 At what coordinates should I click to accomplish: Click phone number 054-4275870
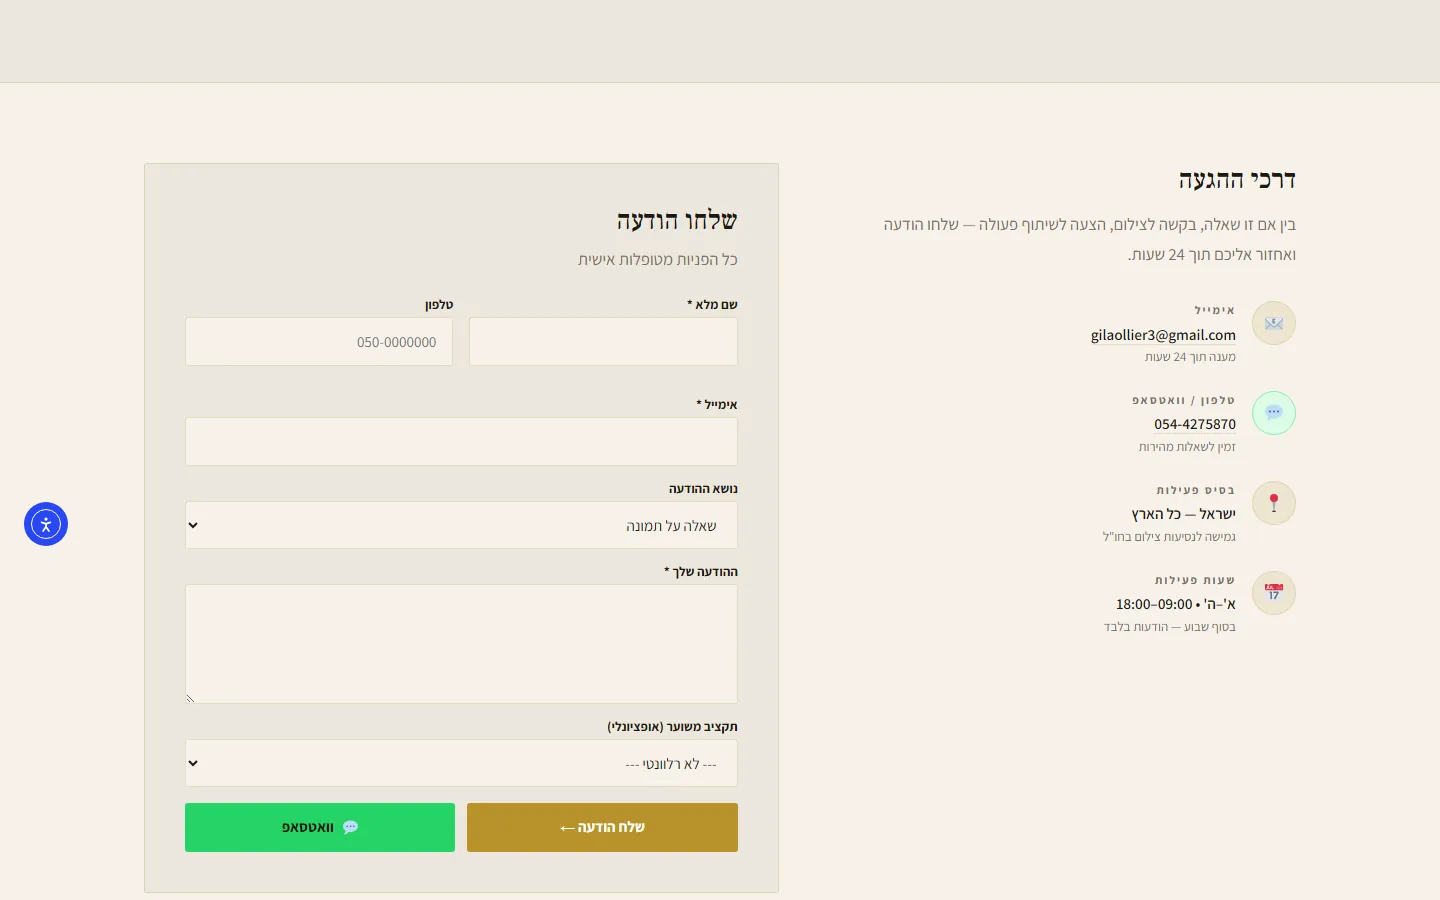1195,424
